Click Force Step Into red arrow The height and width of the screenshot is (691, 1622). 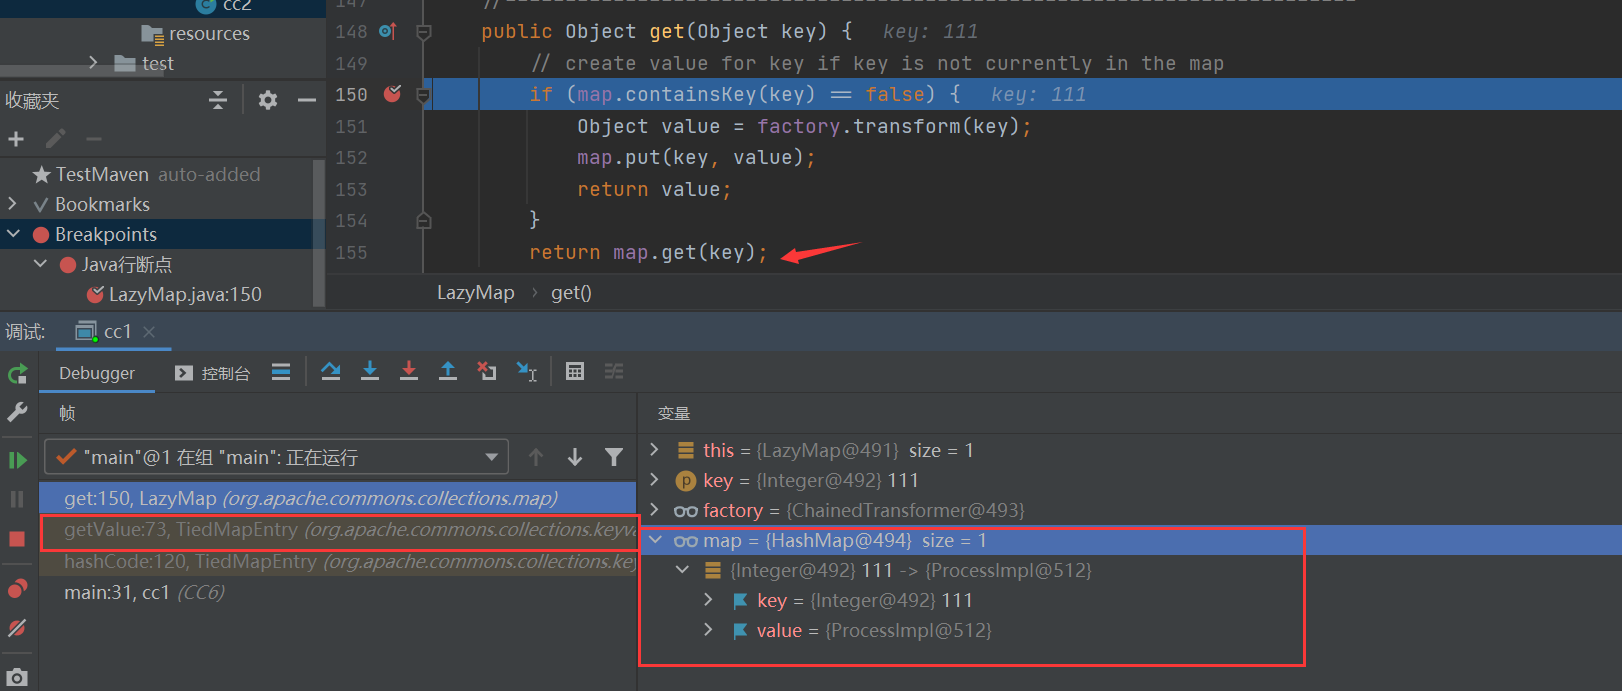tap(409, 372)
